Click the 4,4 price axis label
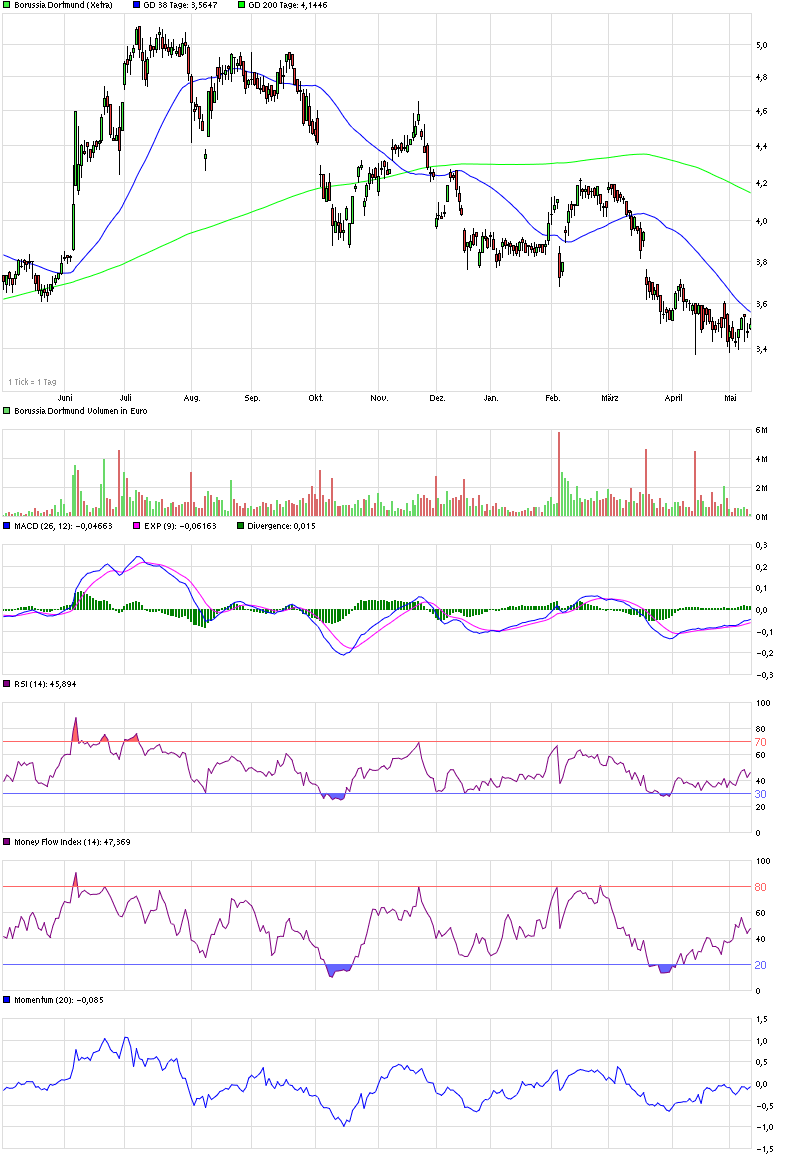Viewport: 792px width, 1158px height. 762,146
